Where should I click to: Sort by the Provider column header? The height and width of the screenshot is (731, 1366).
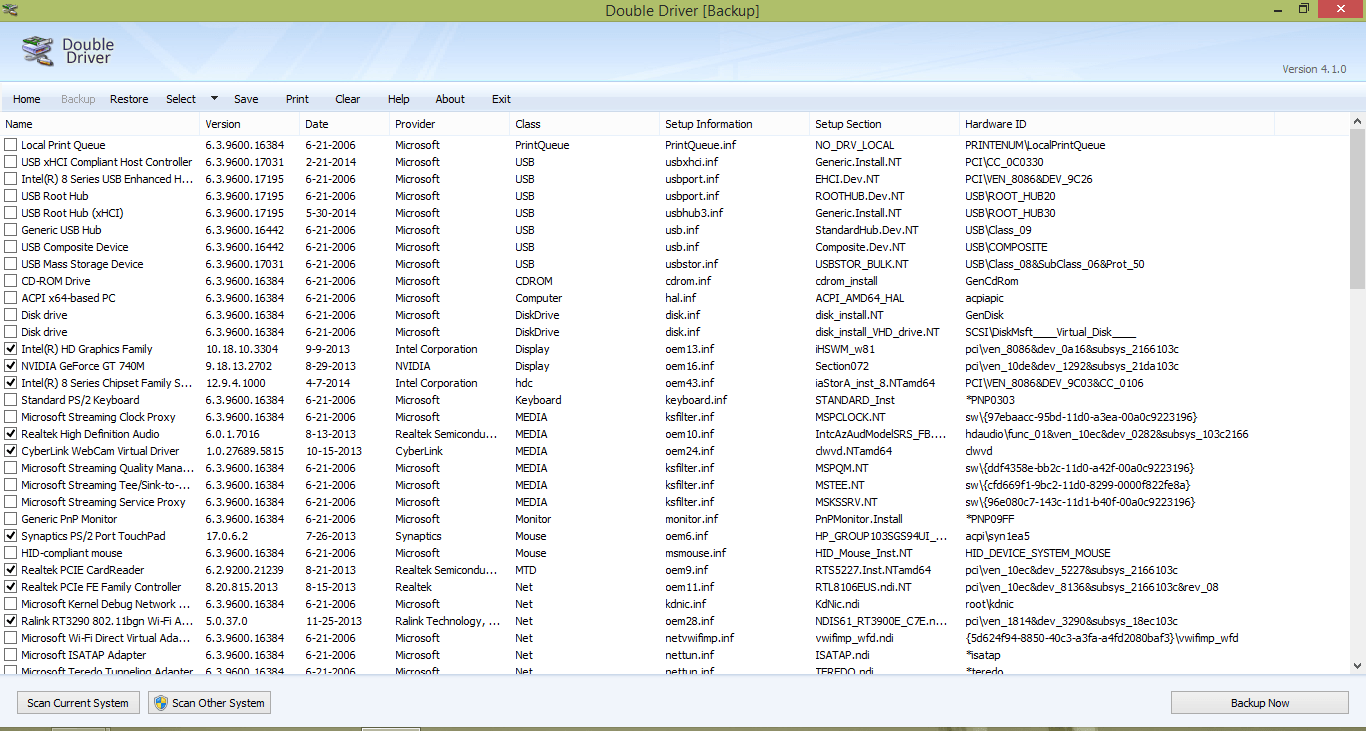[x=450, y=124]
